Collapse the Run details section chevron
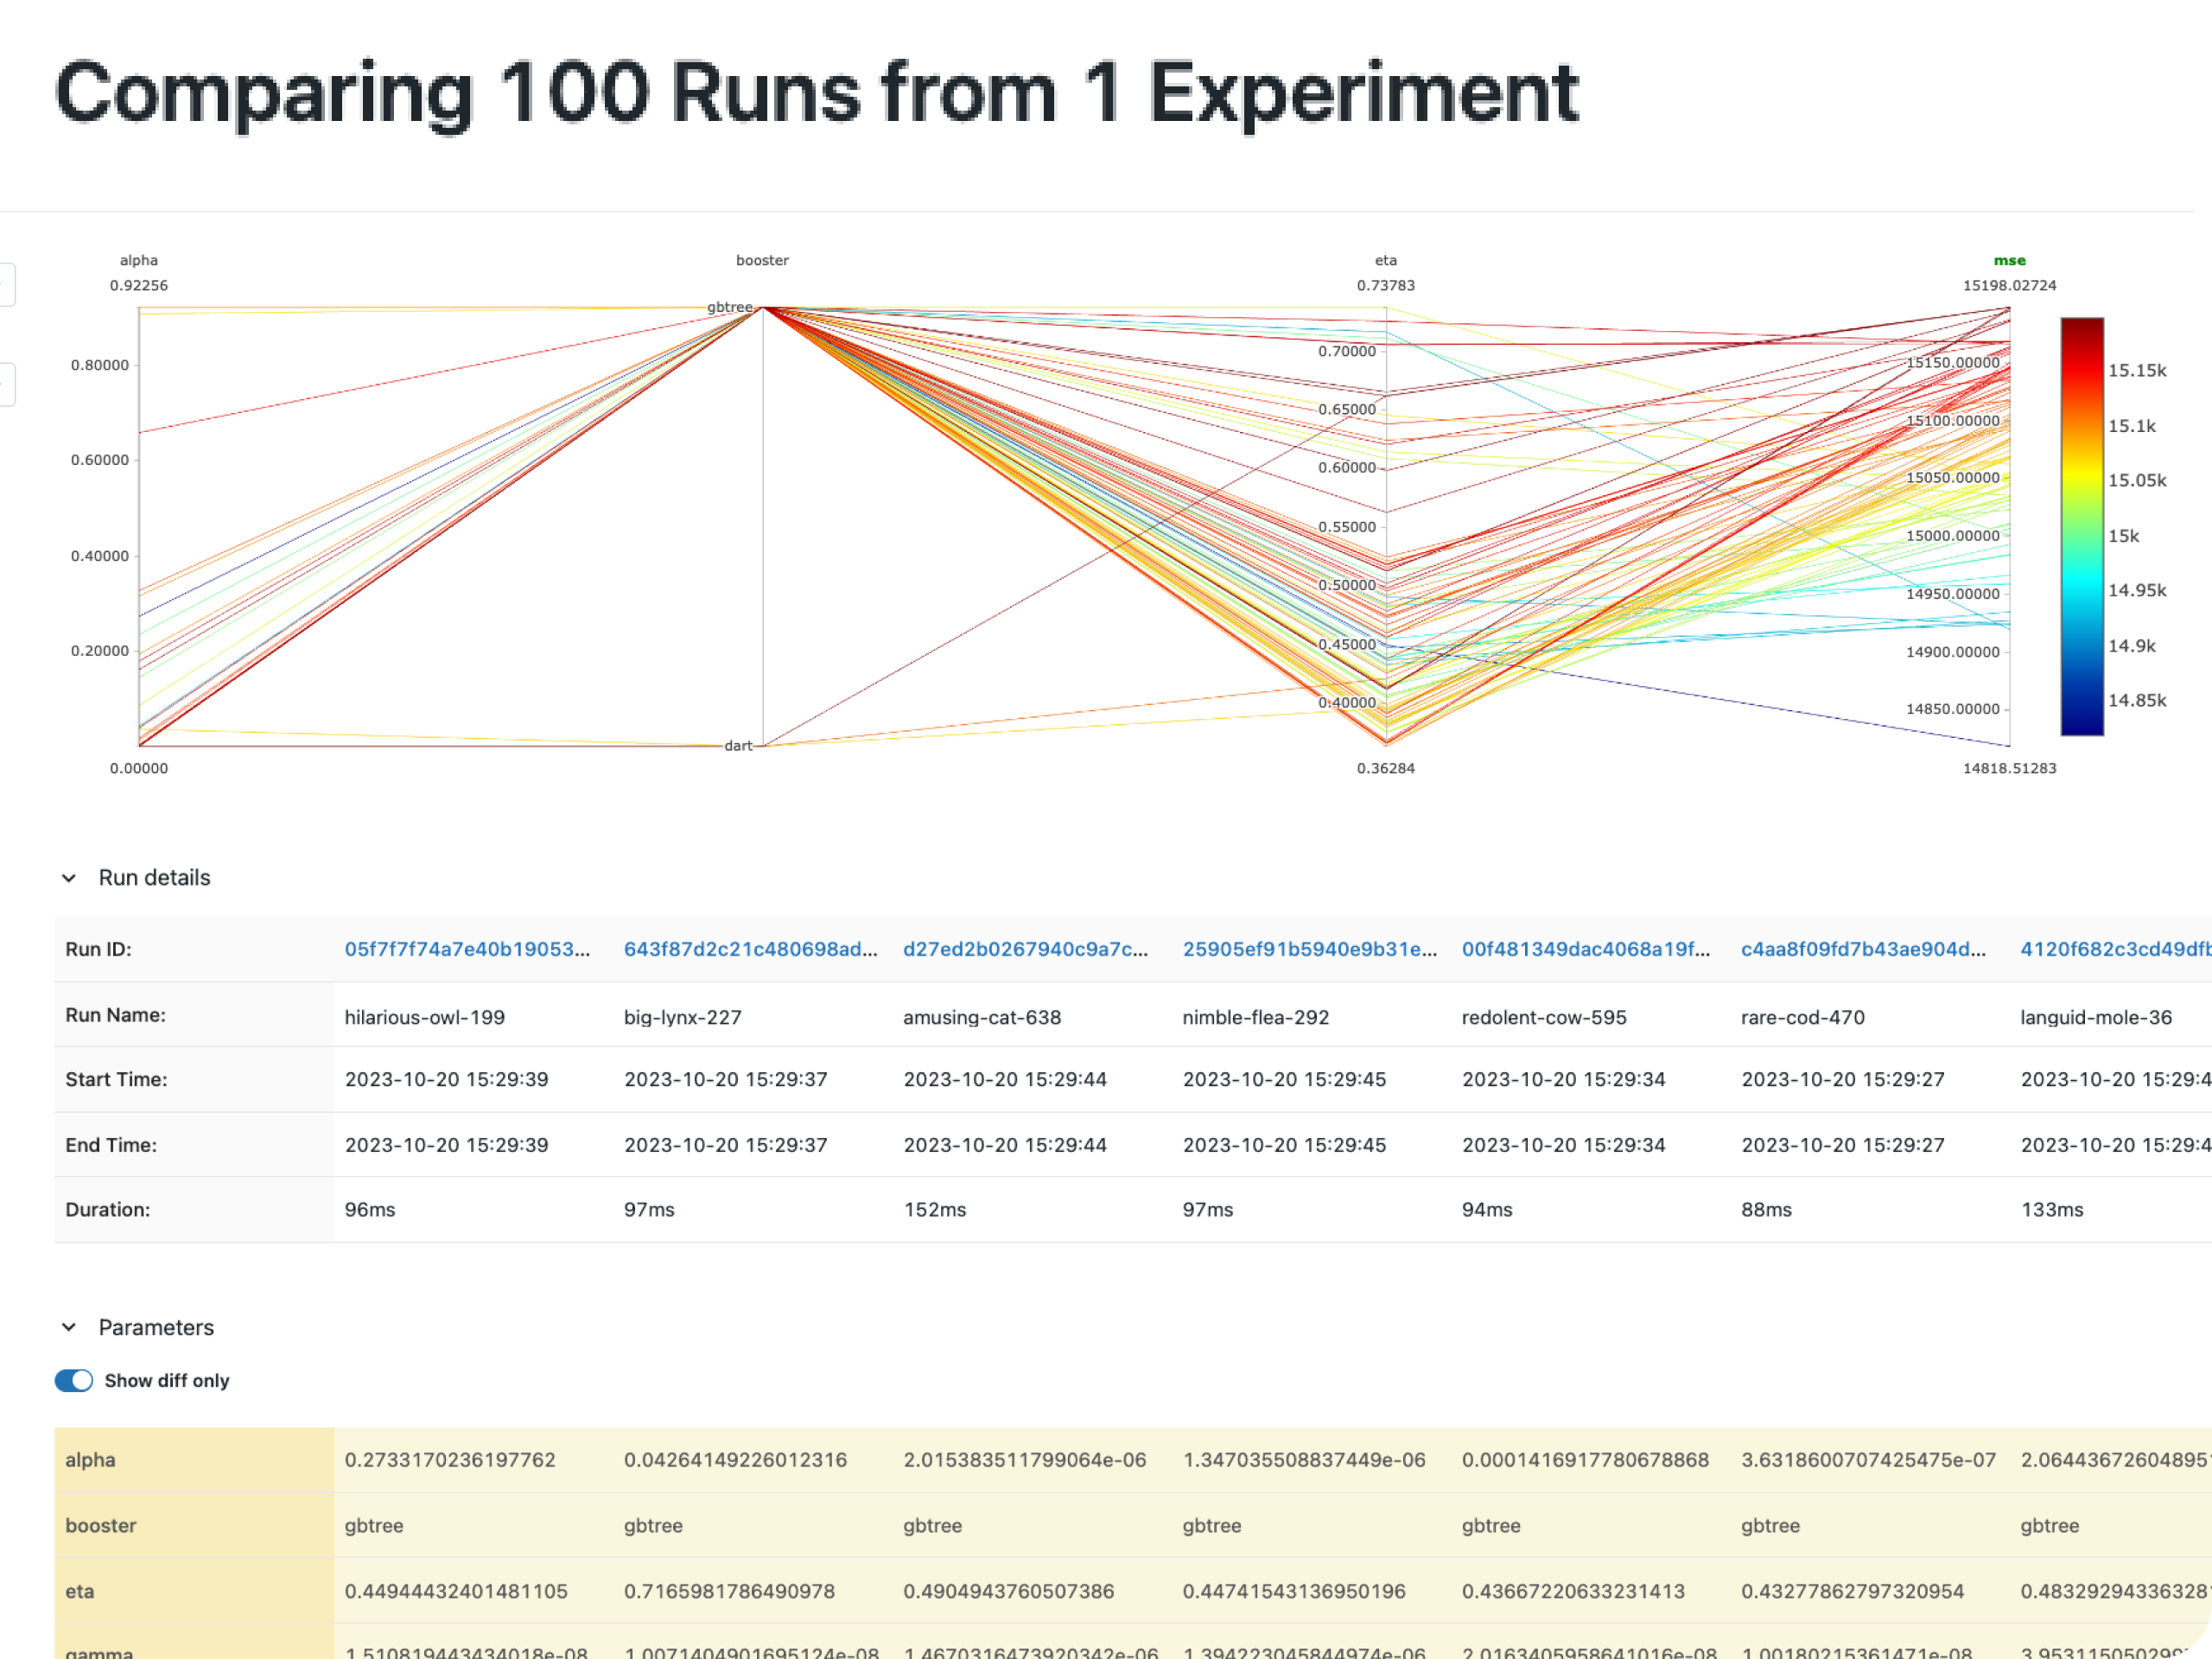 coord(69,878)
